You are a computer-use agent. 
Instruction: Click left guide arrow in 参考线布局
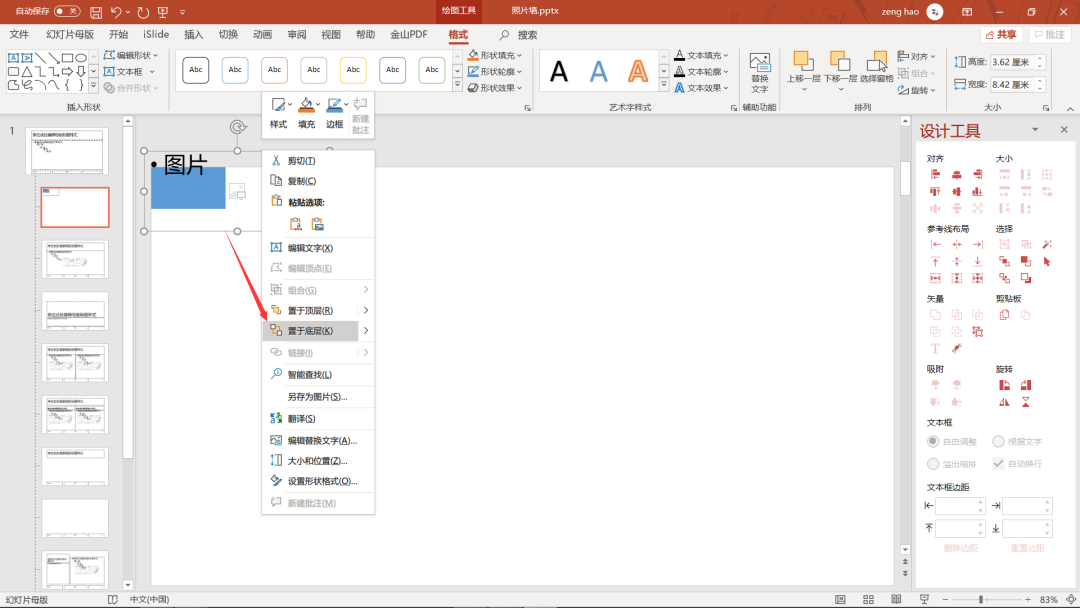935,244
